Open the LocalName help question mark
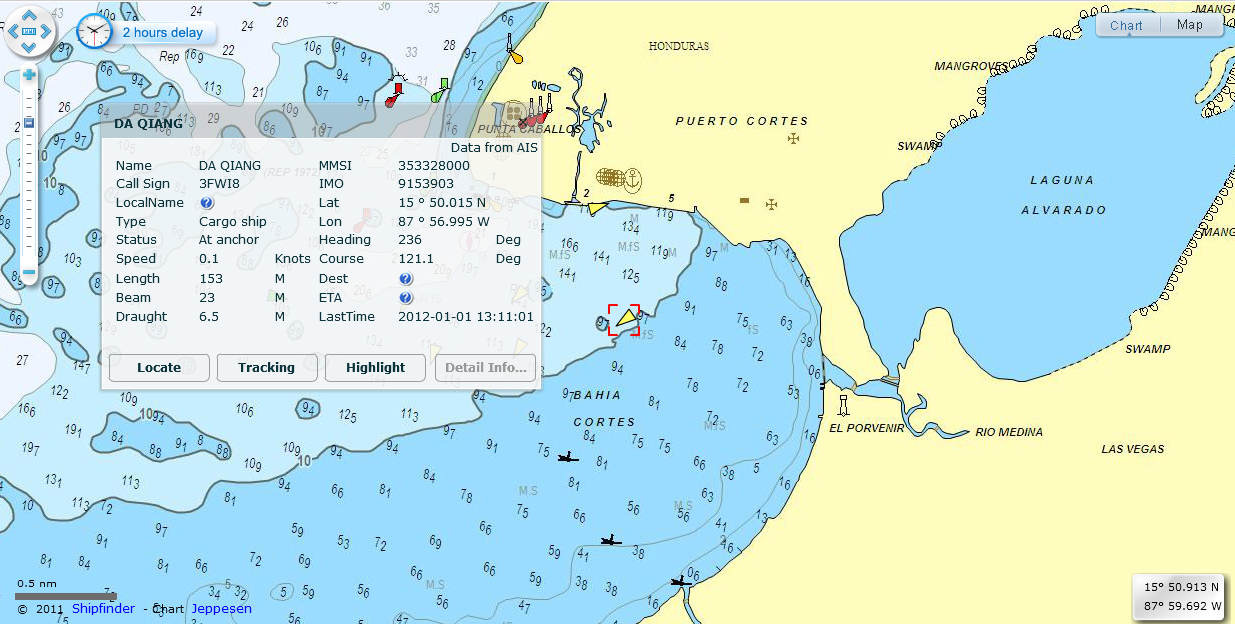The height and width of the screenshot is (624, 1235). tap(206, 202)
